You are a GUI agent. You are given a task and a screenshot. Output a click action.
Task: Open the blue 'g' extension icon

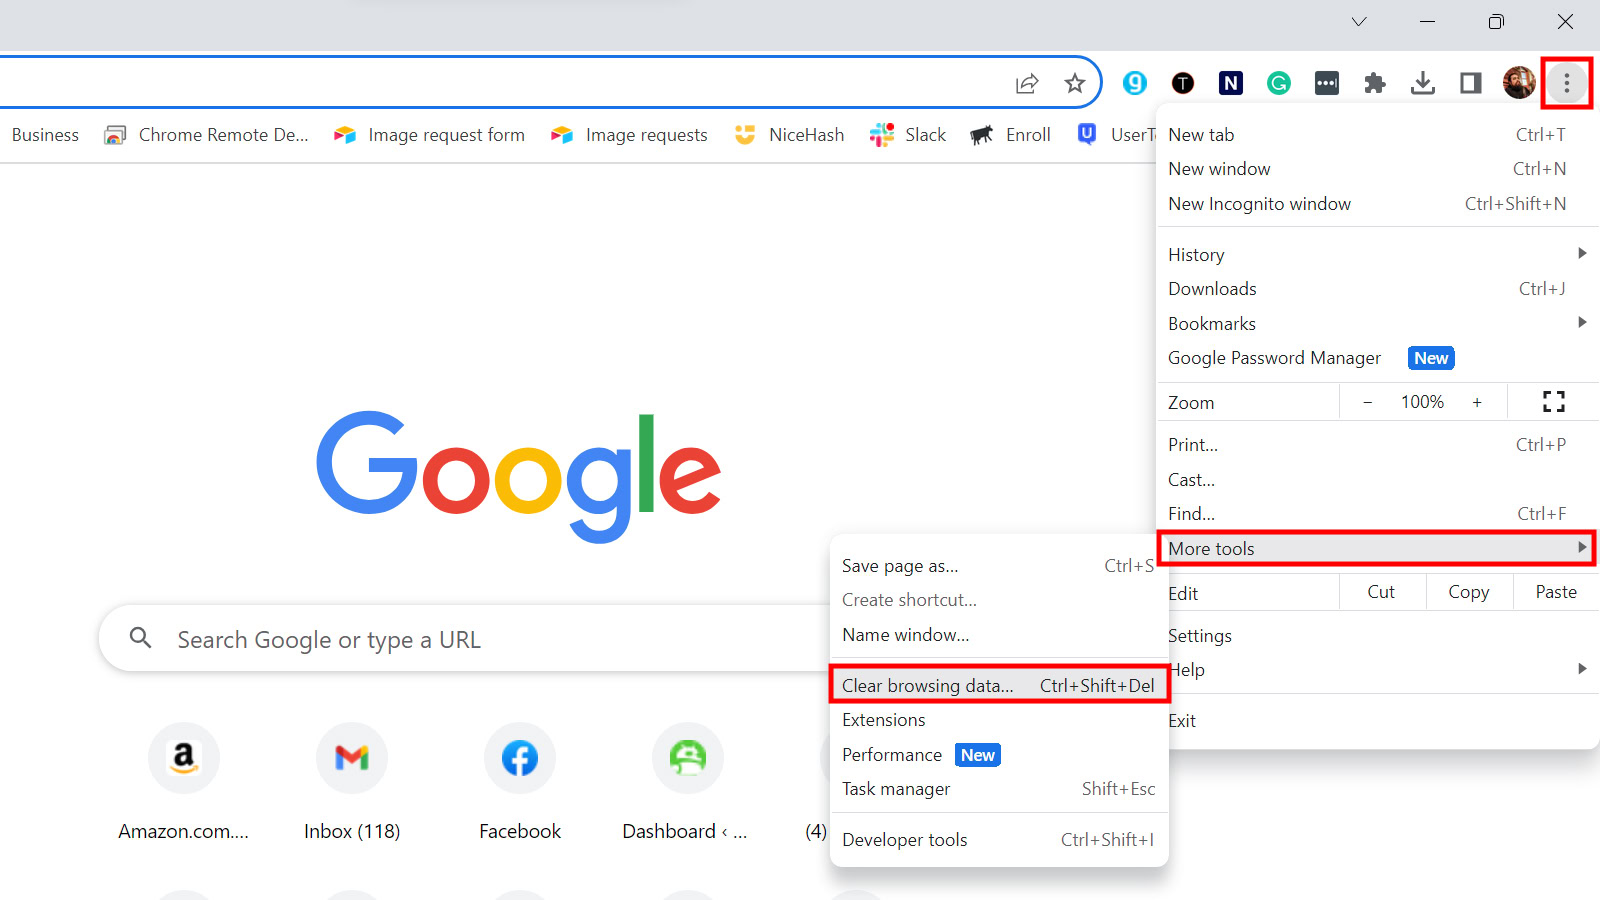[1135, 83]
